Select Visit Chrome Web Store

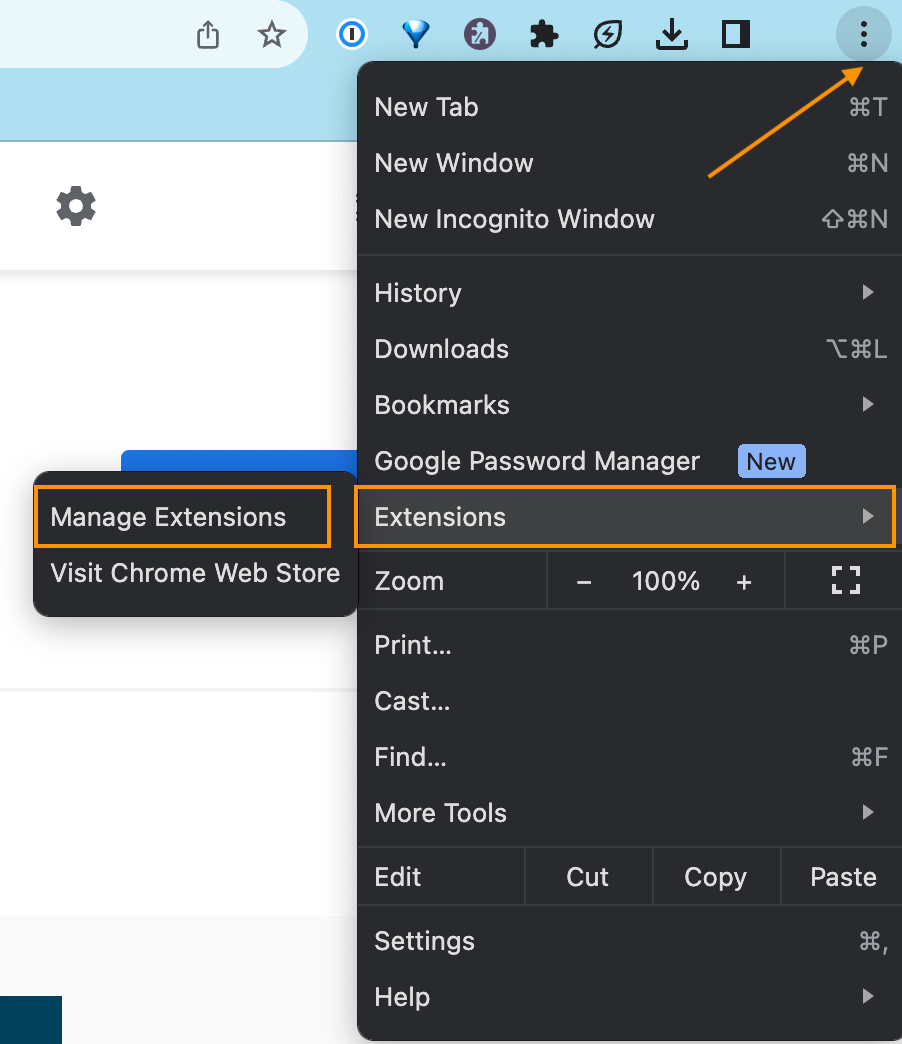tap(195, 573)
